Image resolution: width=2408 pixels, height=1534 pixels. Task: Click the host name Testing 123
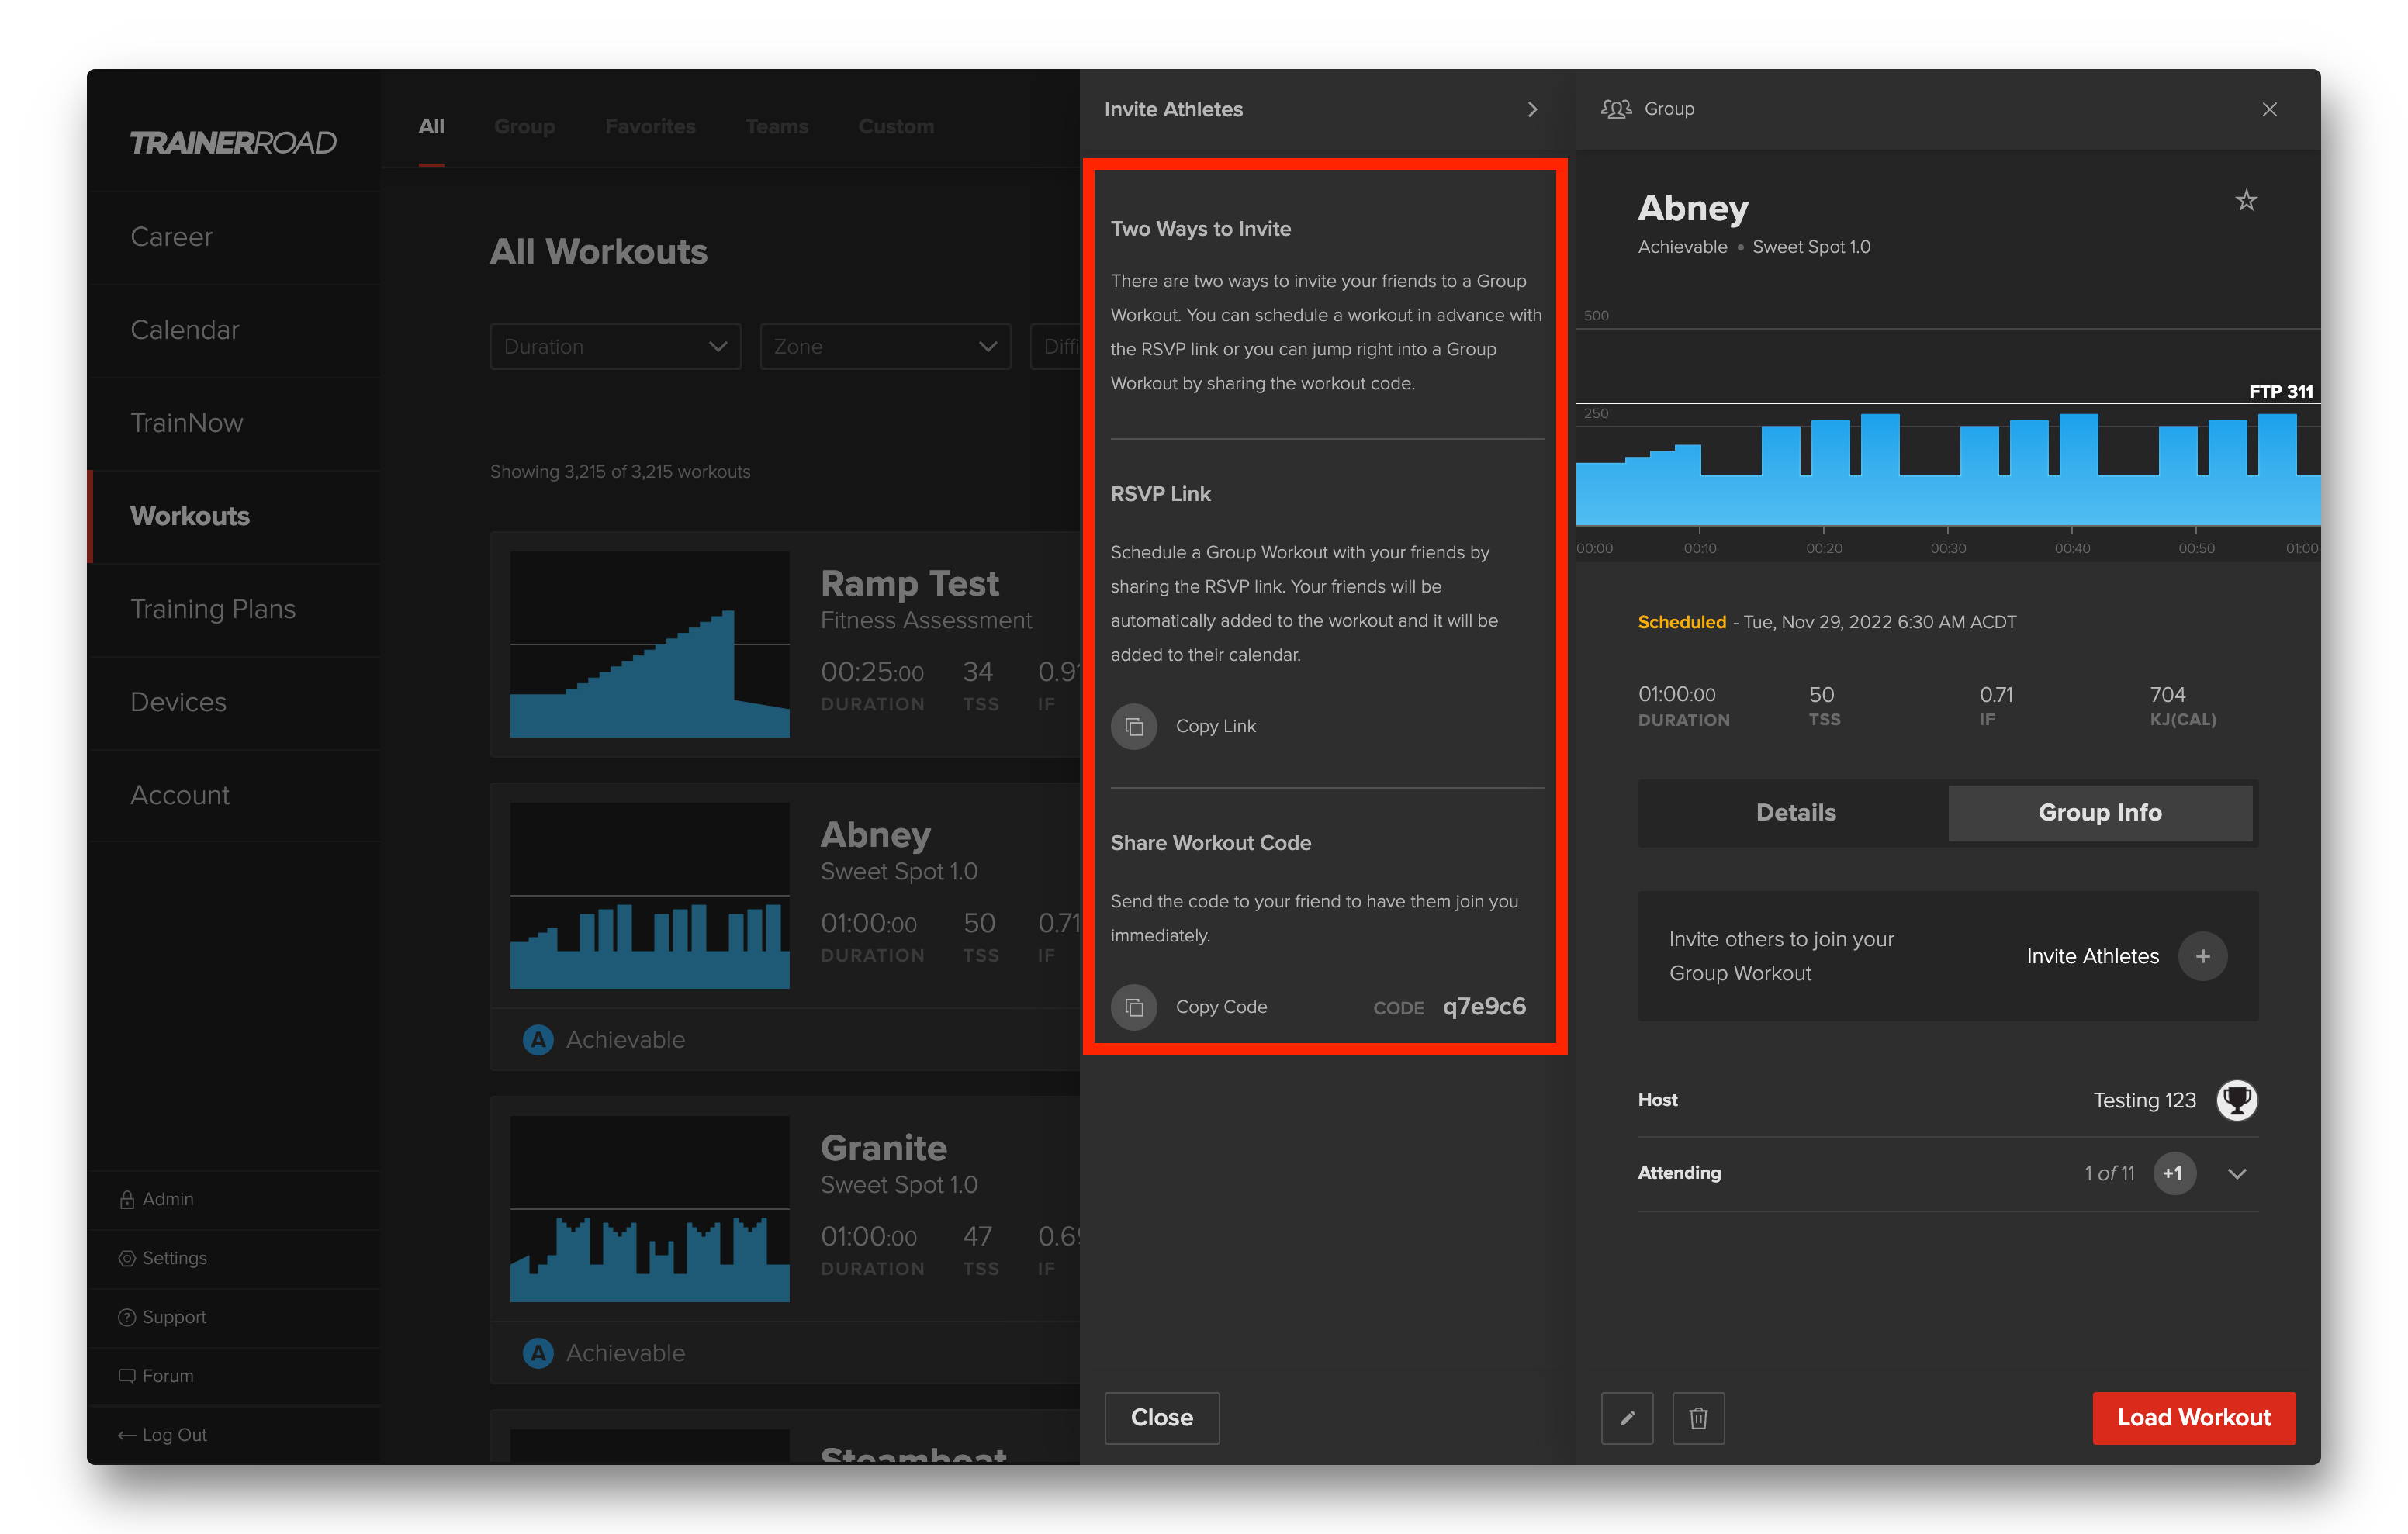(x=2144, y=1100)
